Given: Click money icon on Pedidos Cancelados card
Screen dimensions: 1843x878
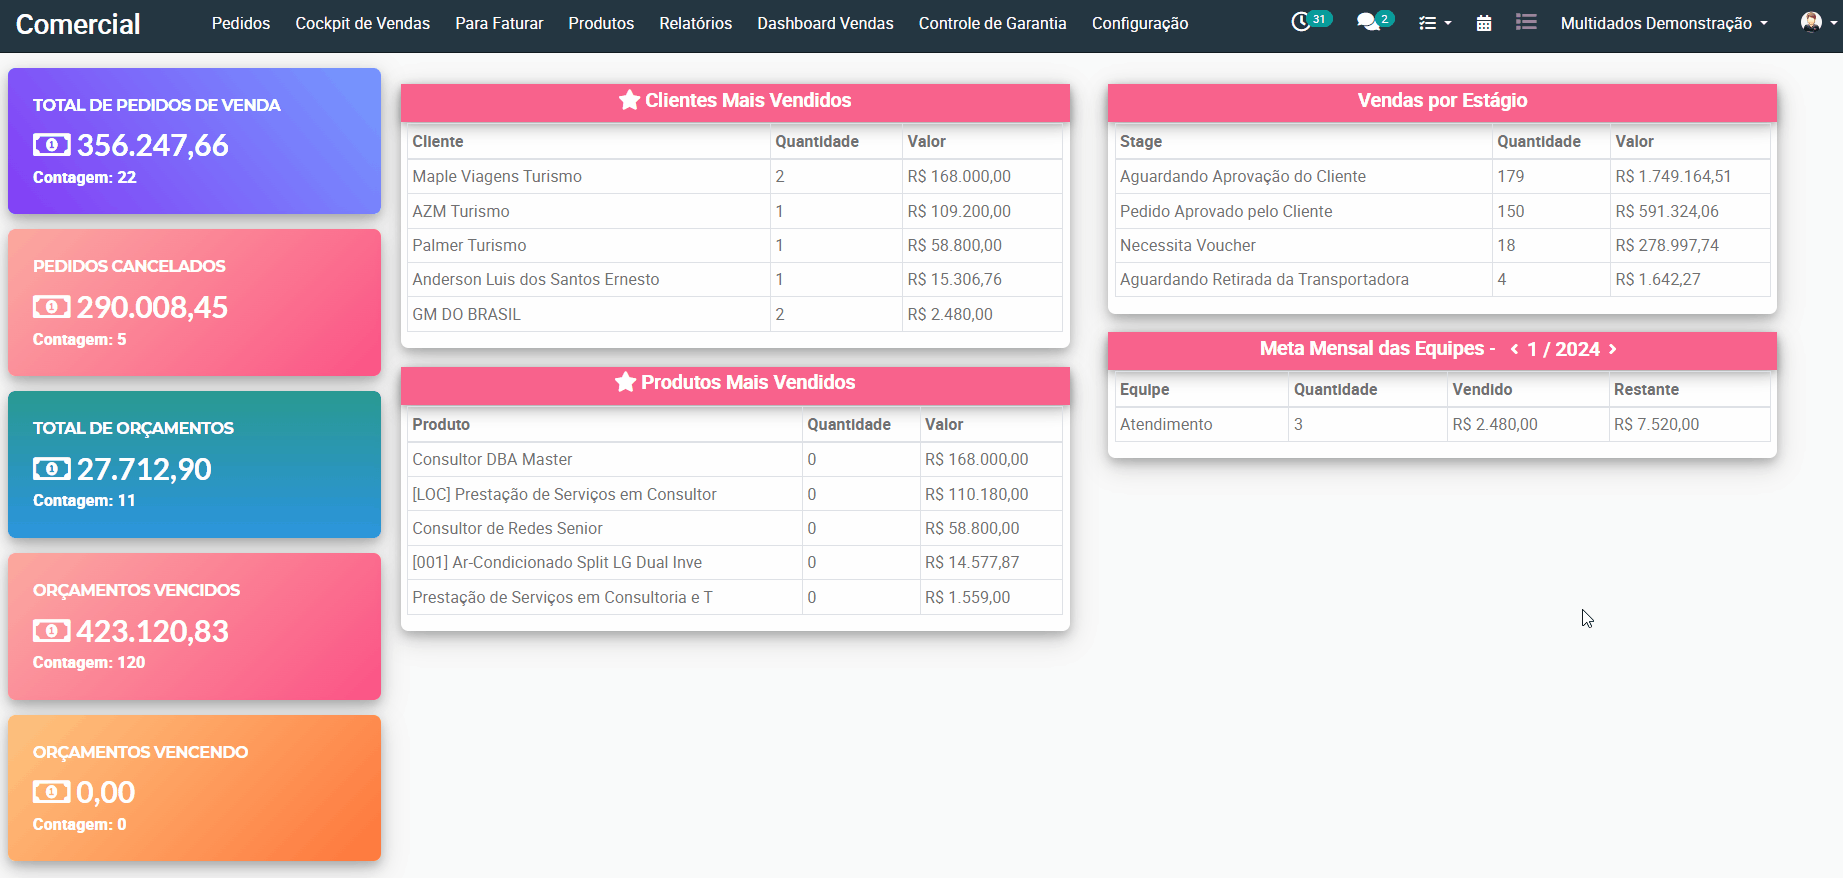Looking at the screenshot, I should pyautogui.click(x=52, y=307).
